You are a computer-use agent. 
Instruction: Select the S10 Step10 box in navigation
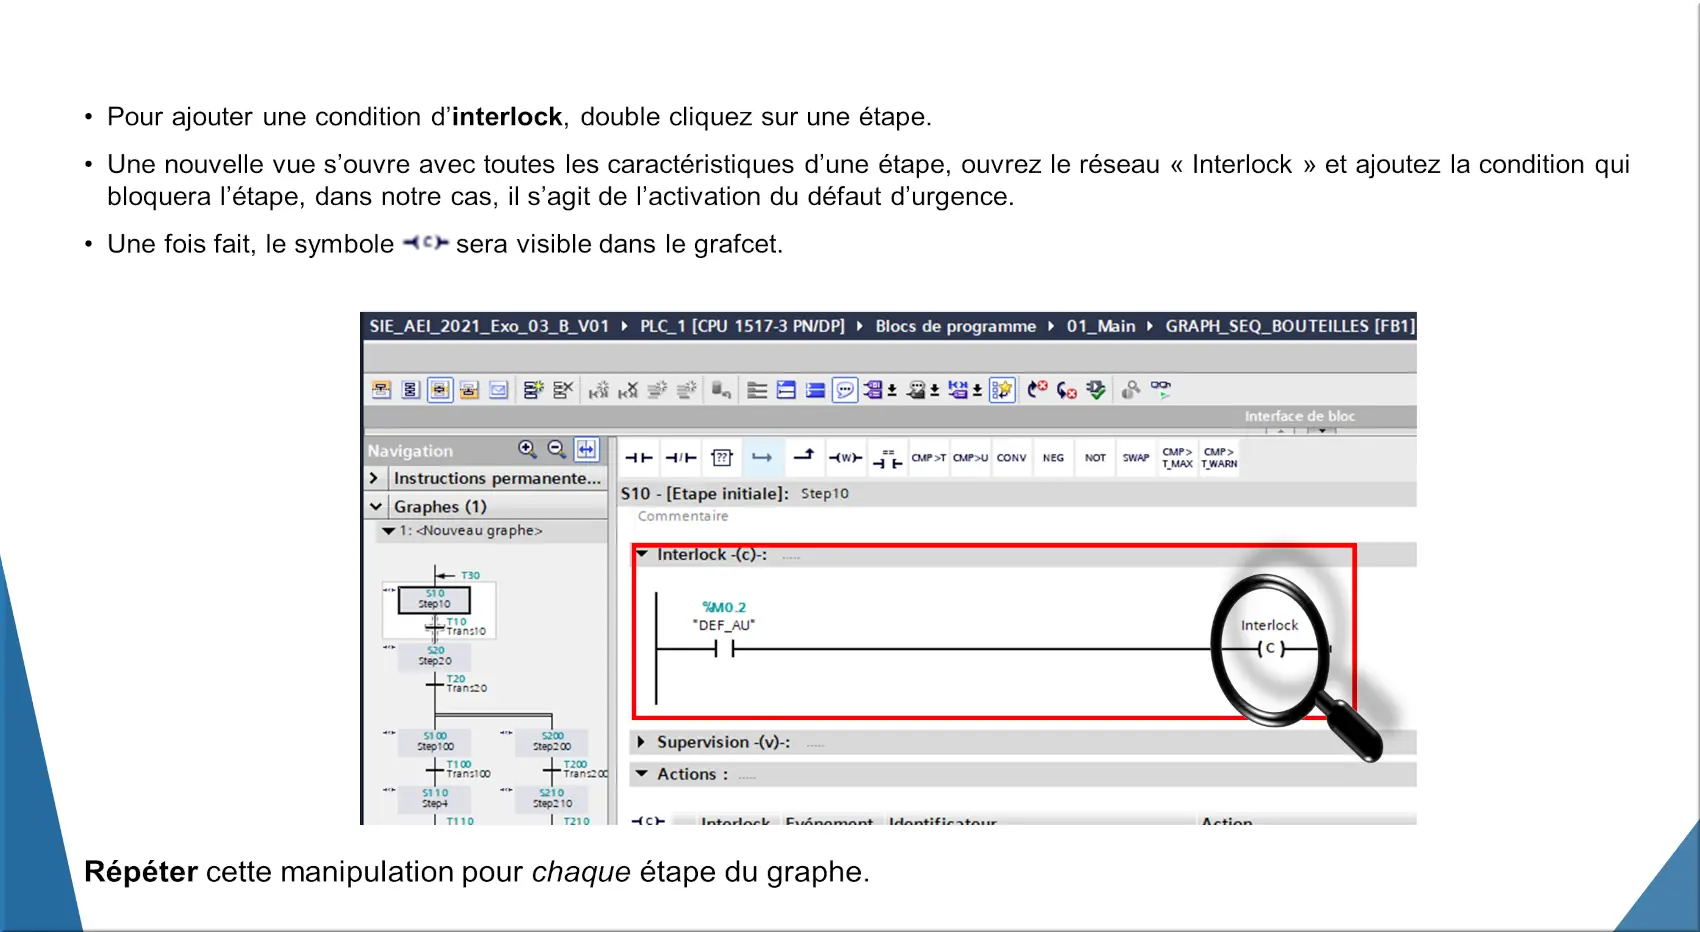434,599
